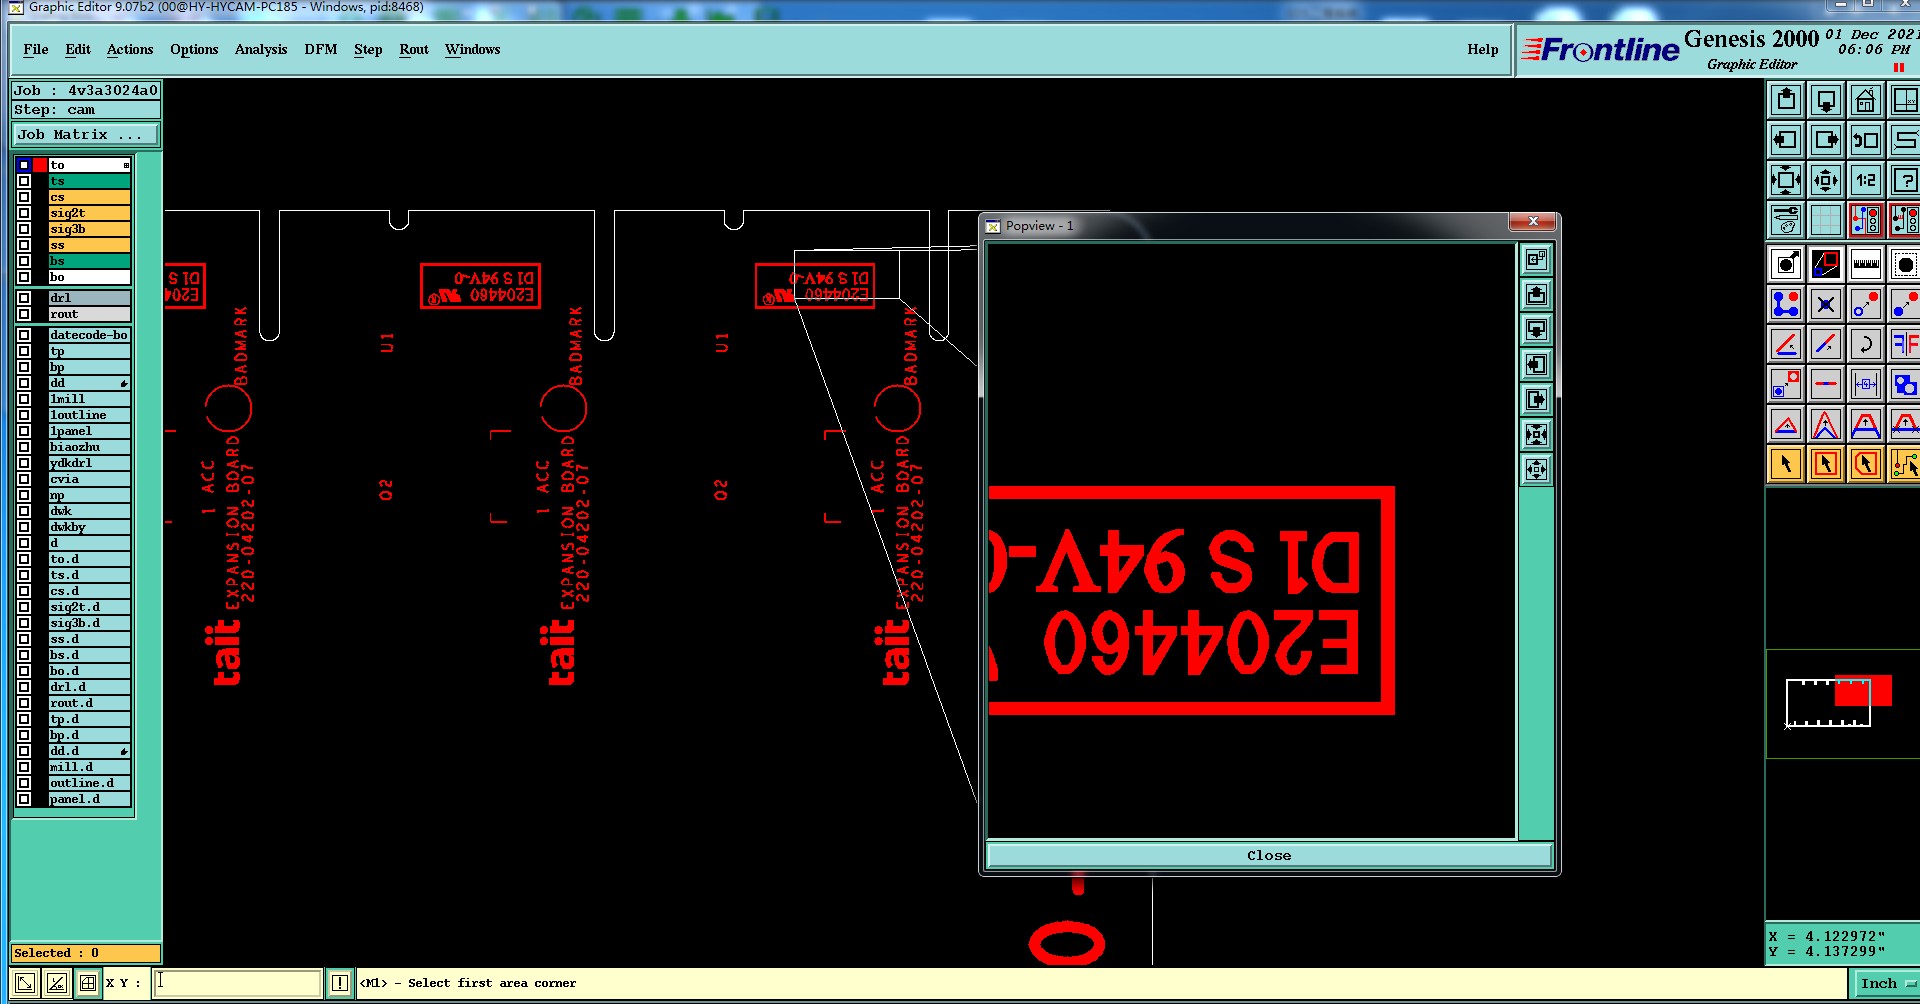Viewport: 1920px width, 1004px height.
Task: Select the rotate curved-arrow tool
Action: click(x=1866, y=344)
